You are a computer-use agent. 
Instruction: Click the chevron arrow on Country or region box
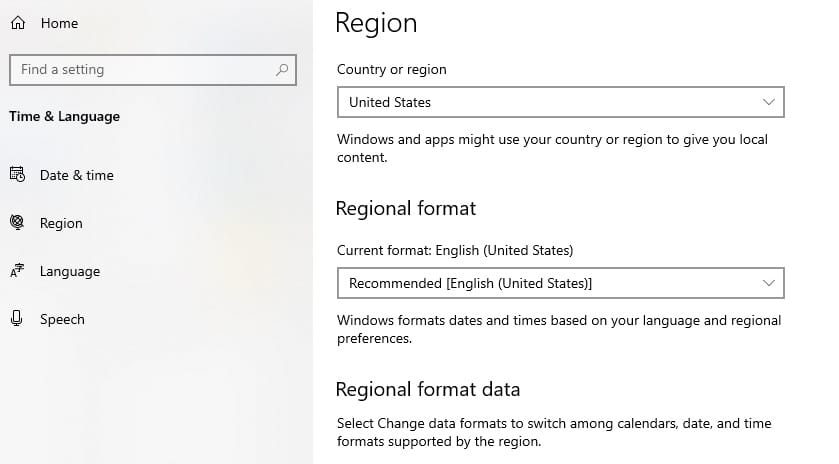pyautogui.click(x=768, y=102)
